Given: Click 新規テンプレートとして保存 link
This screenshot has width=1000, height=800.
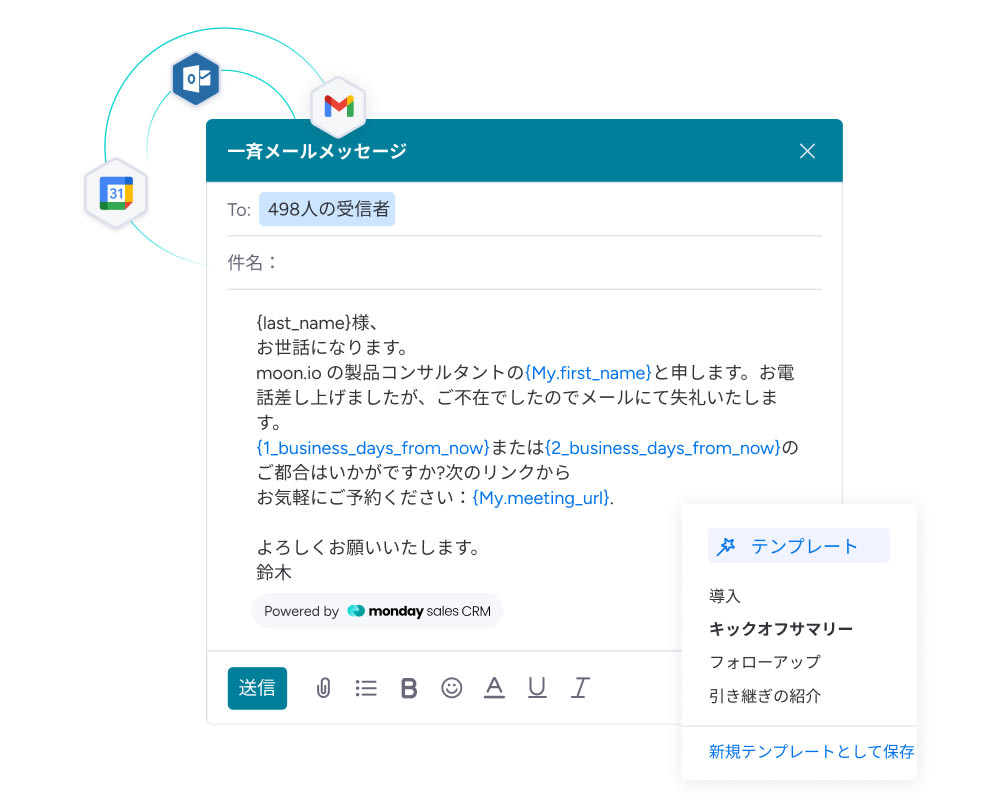Looking at the screenshot, I should coord(811,752).
